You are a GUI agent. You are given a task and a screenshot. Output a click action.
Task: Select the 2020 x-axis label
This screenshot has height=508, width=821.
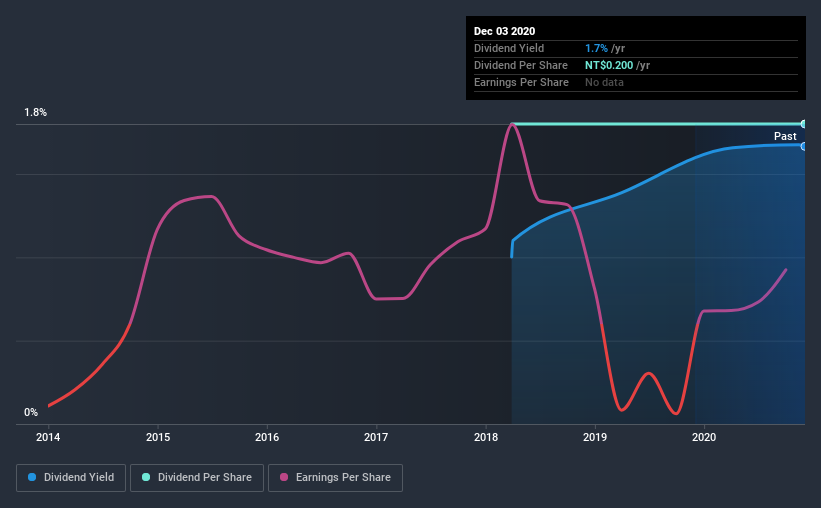pyautogui.click(x=704, y=437)
